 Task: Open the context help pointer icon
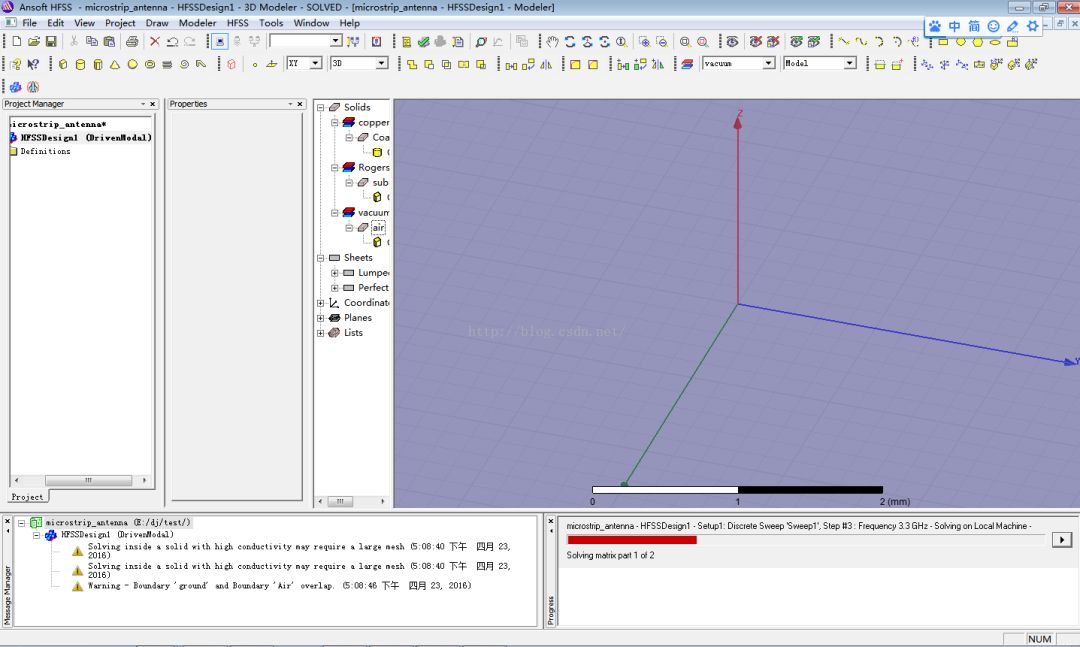pyautogui.click(x=33, y=64)
